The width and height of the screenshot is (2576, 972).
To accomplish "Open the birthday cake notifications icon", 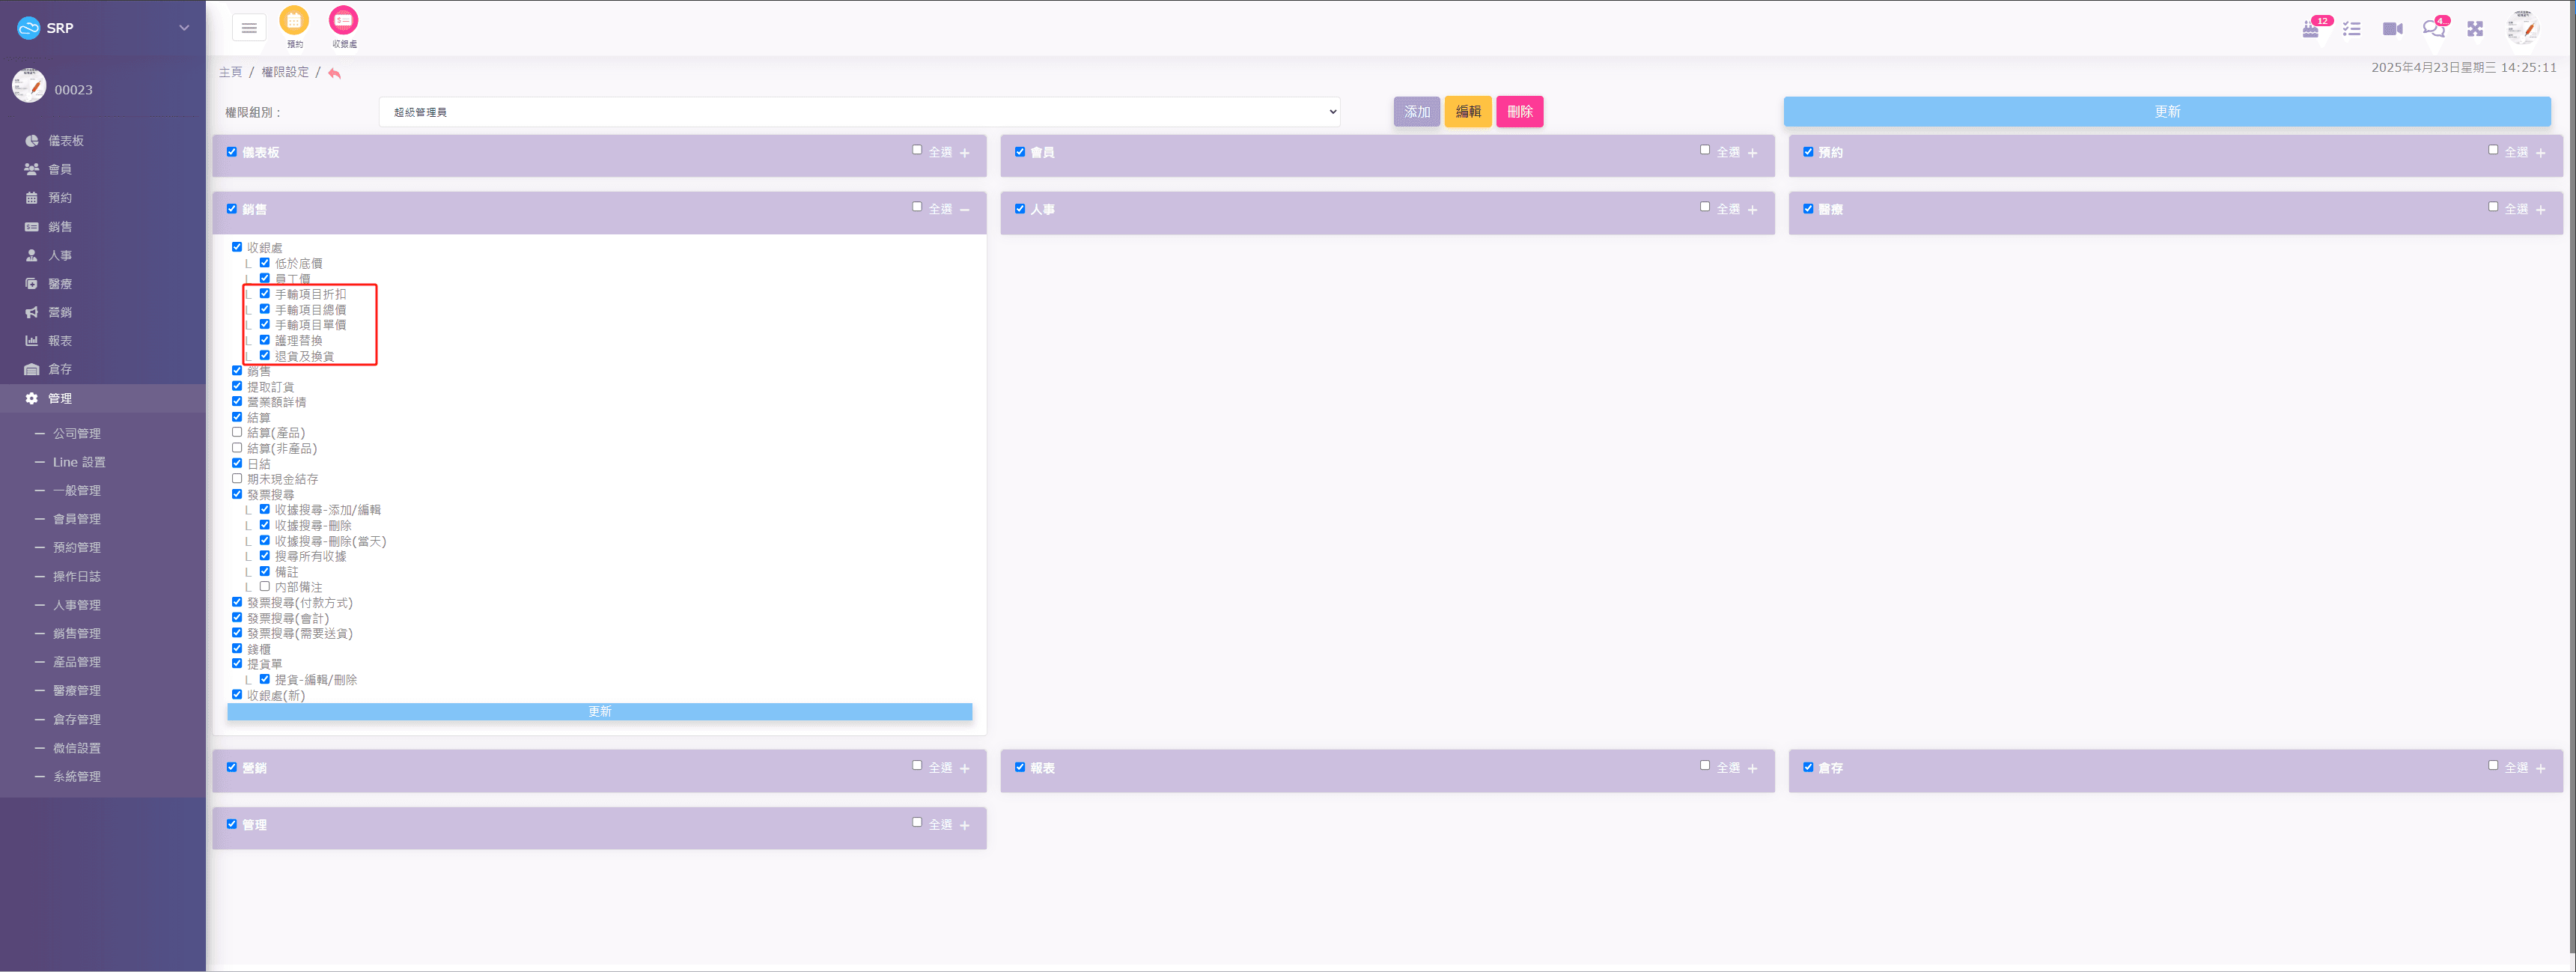I will tap(2310, 29).
